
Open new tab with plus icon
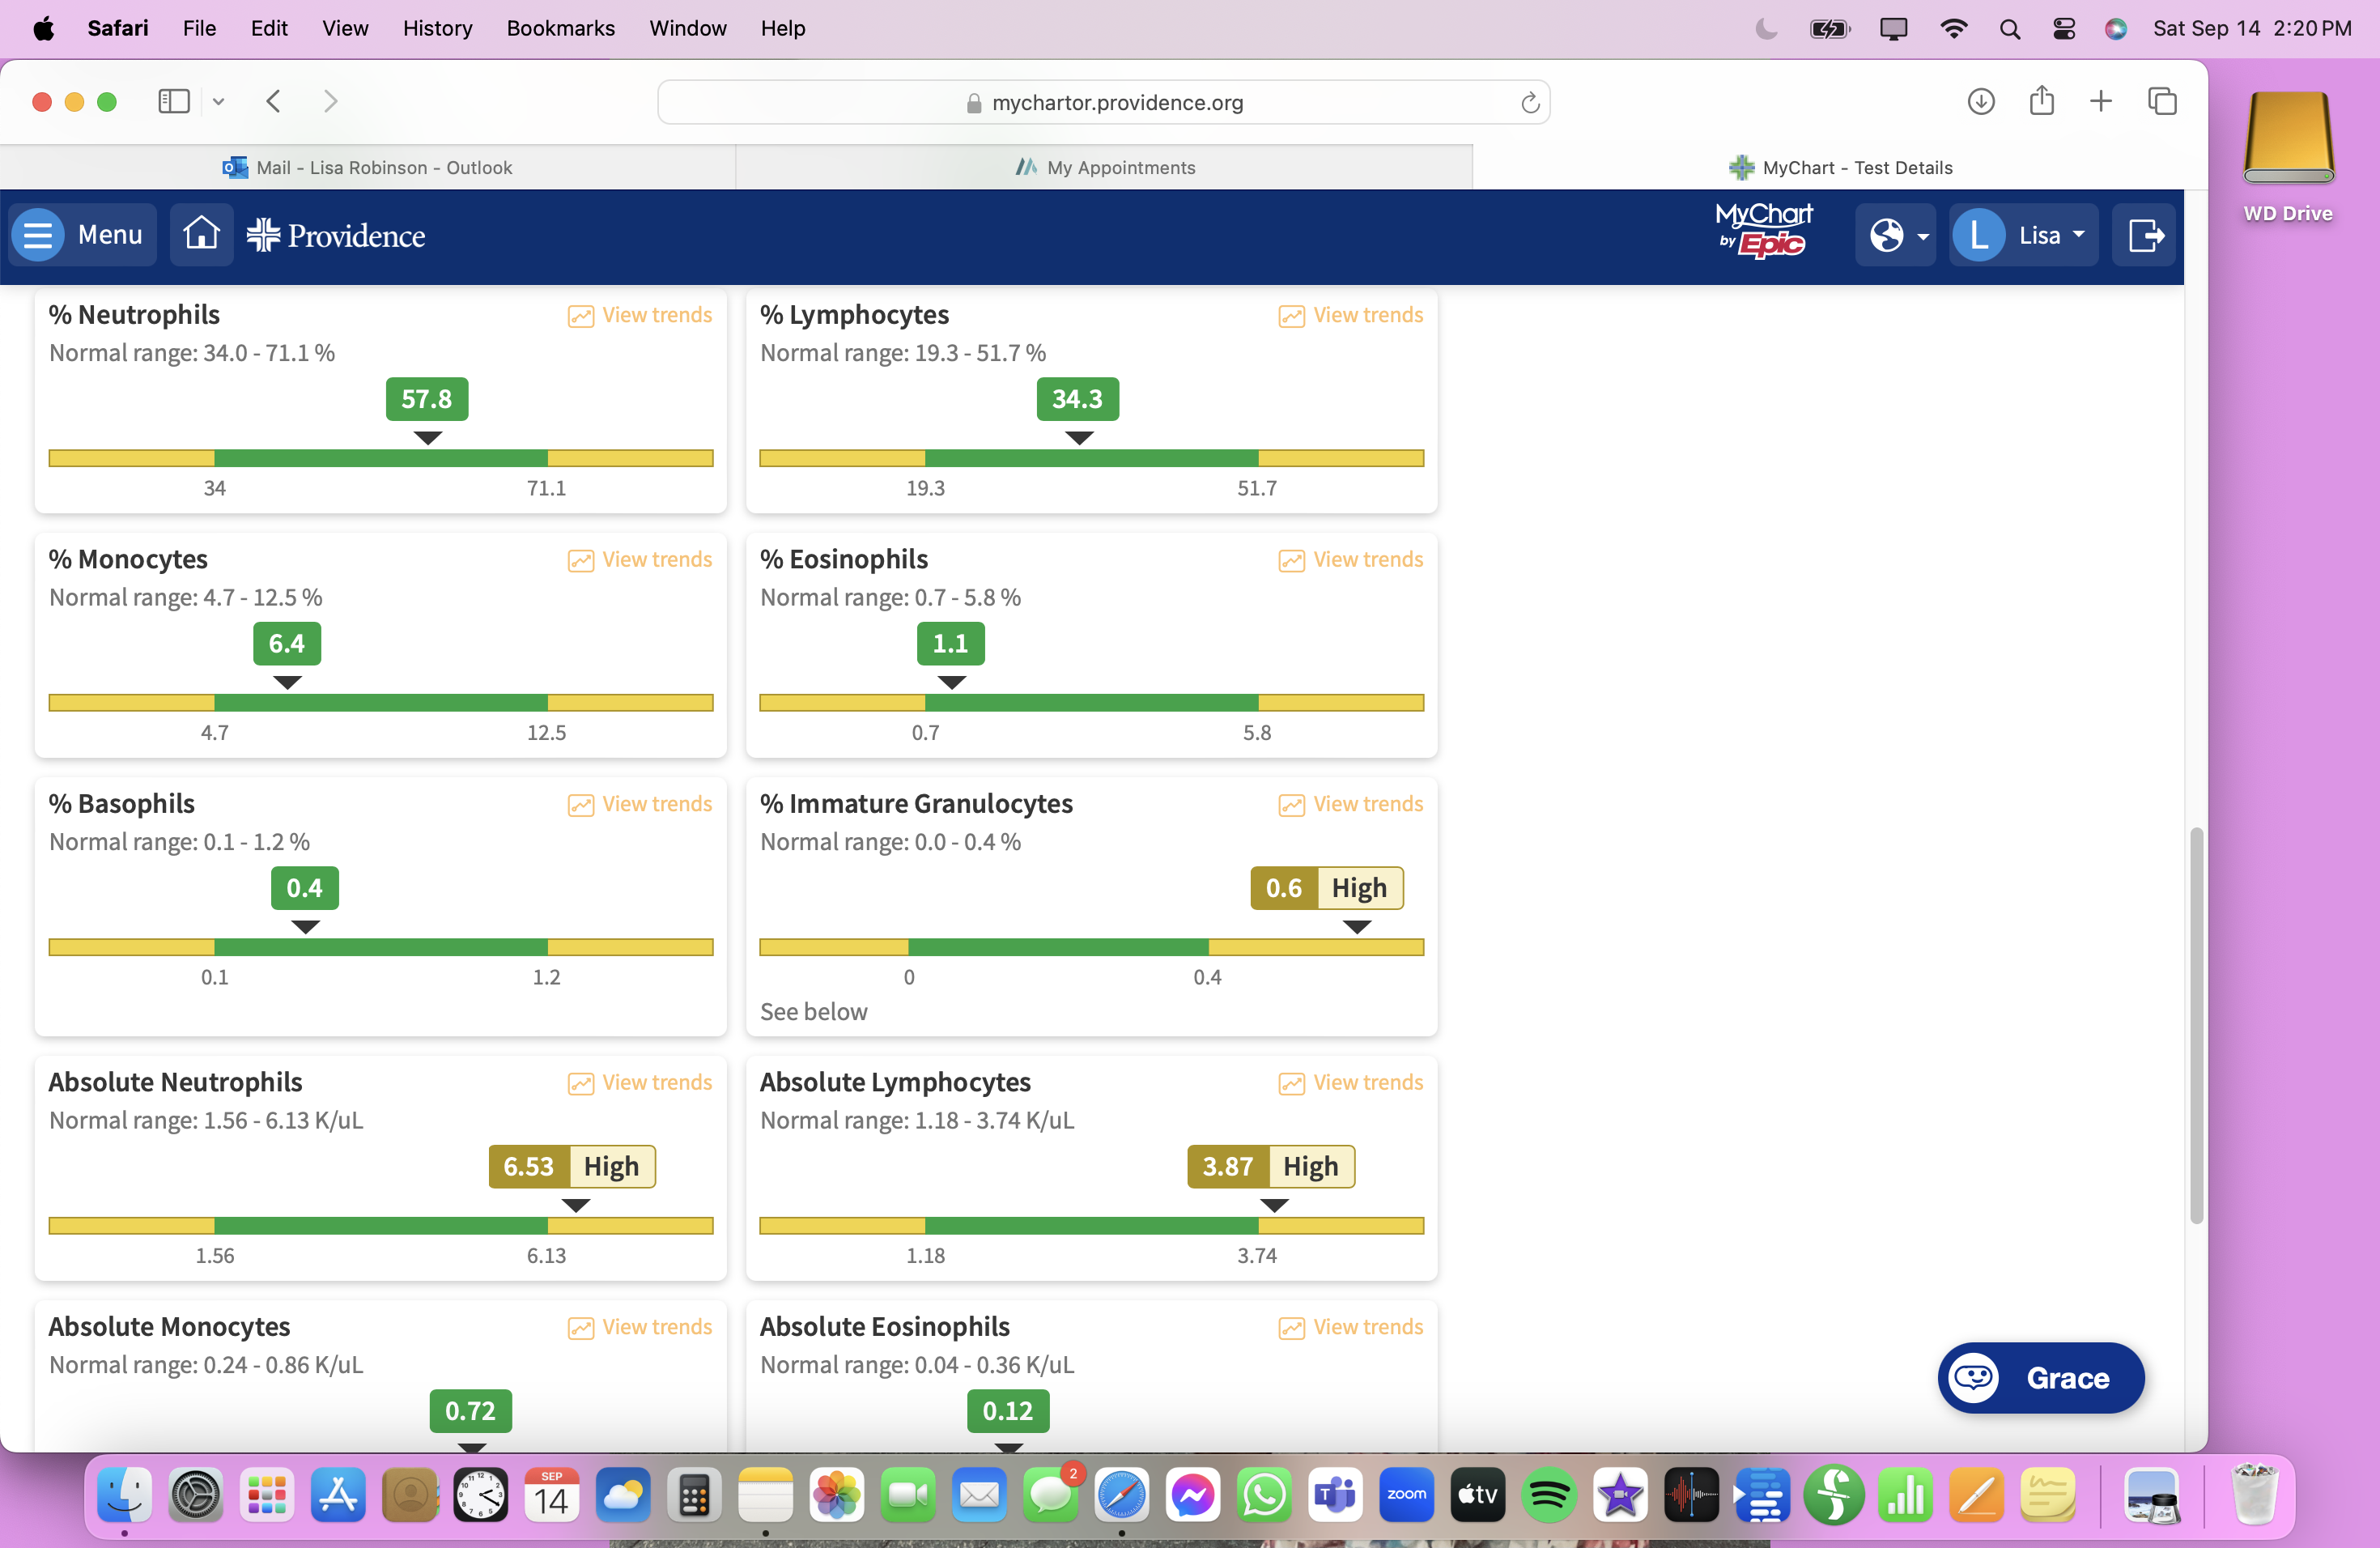(x=2101, y=101)
